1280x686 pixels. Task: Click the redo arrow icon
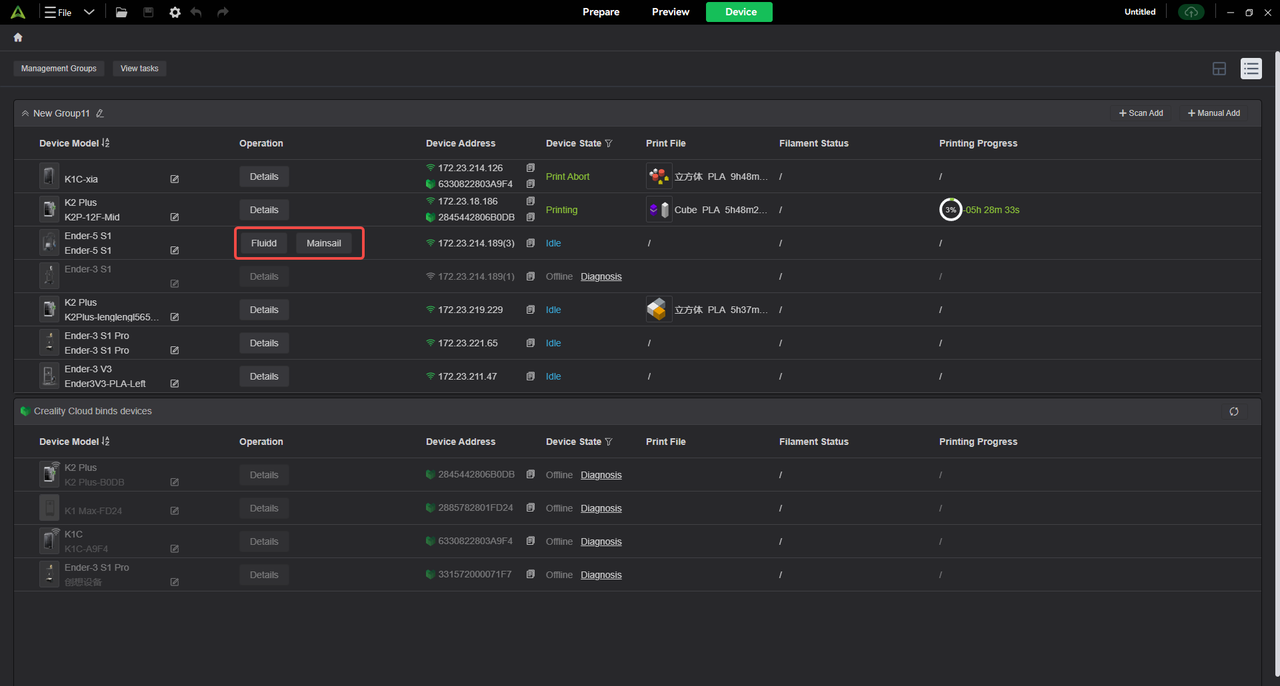coord(222,12)
